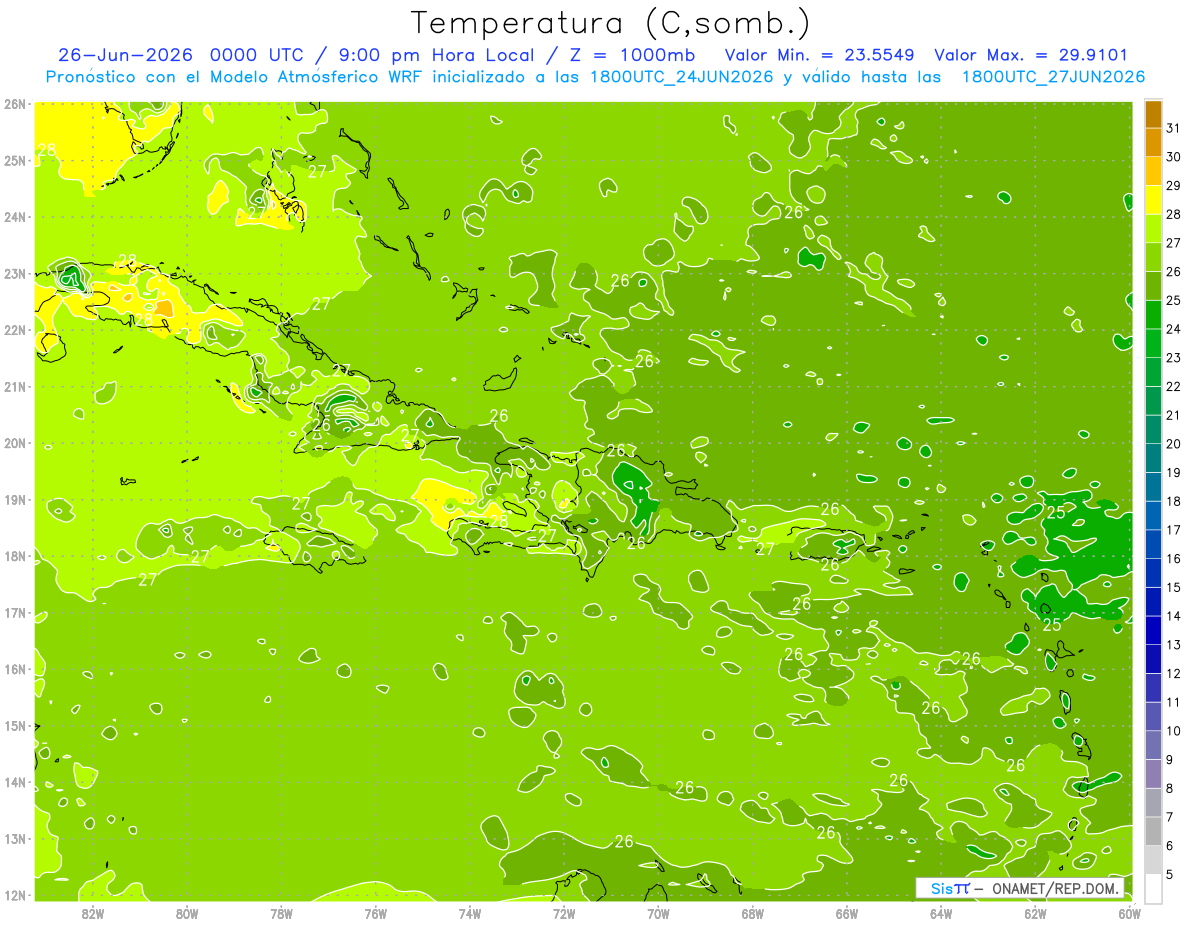Click the '20' label on the color scale

pyautogui.click(x=1173, y=444)
